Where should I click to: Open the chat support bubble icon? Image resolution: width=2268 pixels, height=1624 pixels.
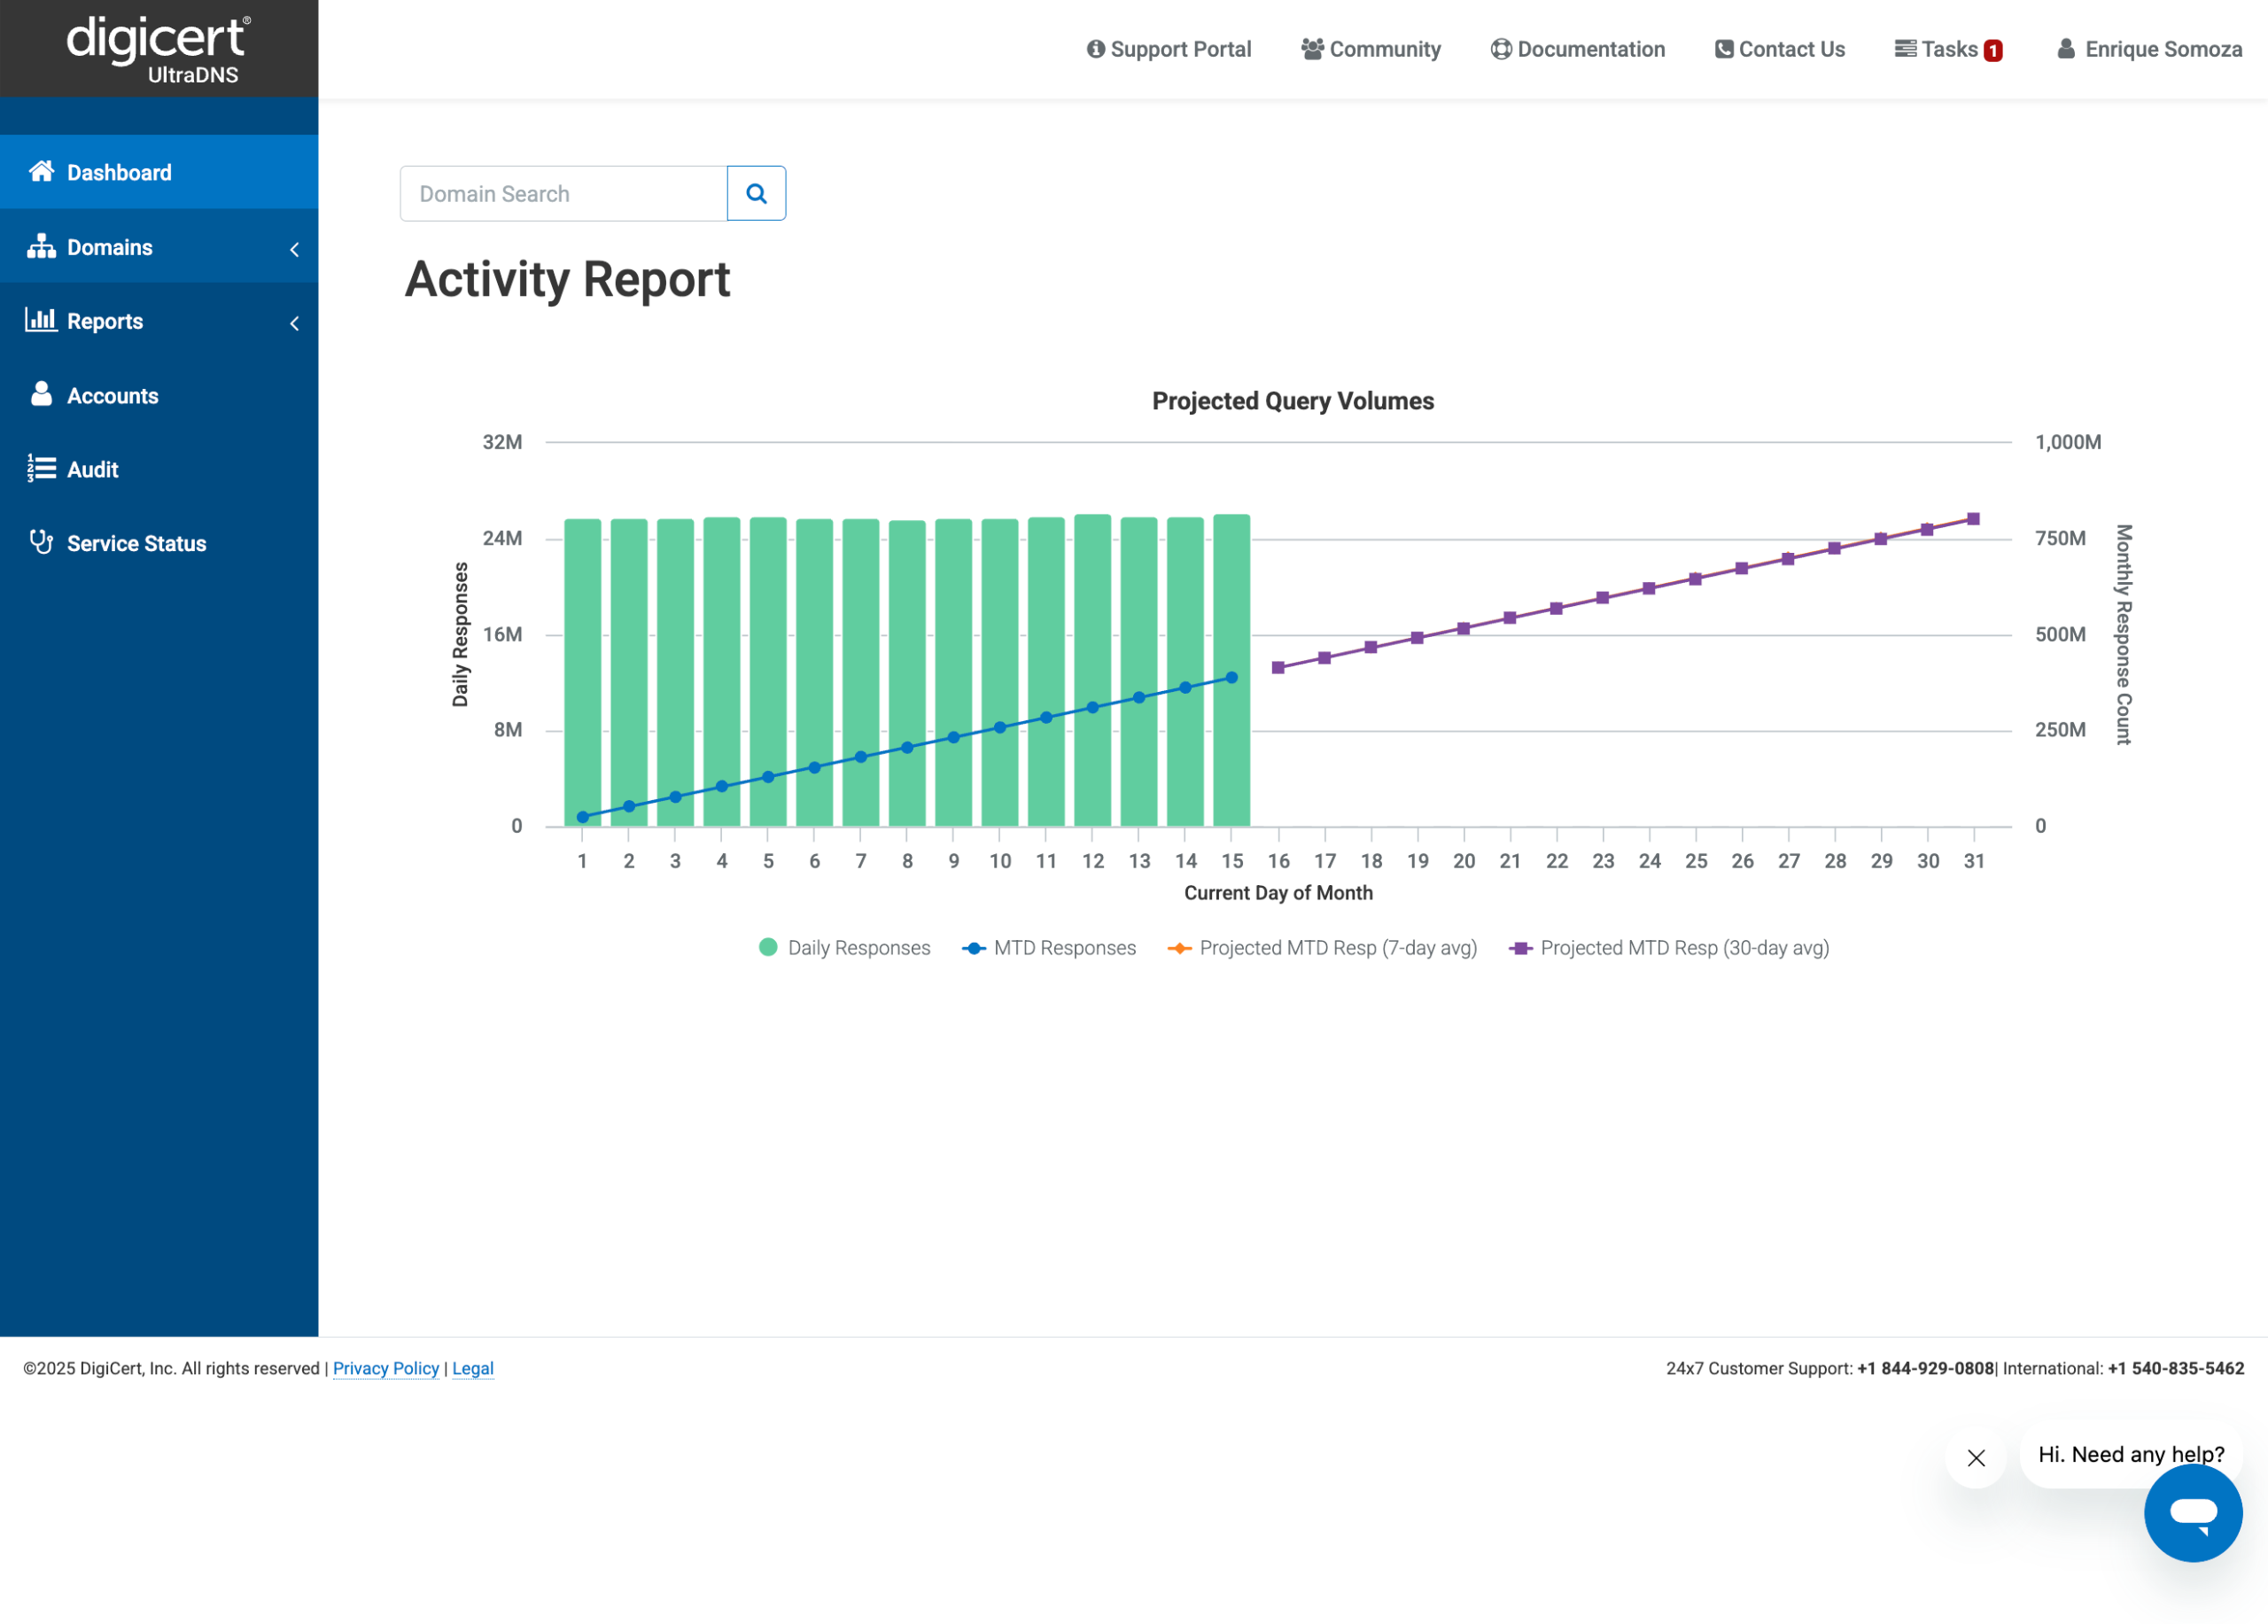tap(2192, 1512)
